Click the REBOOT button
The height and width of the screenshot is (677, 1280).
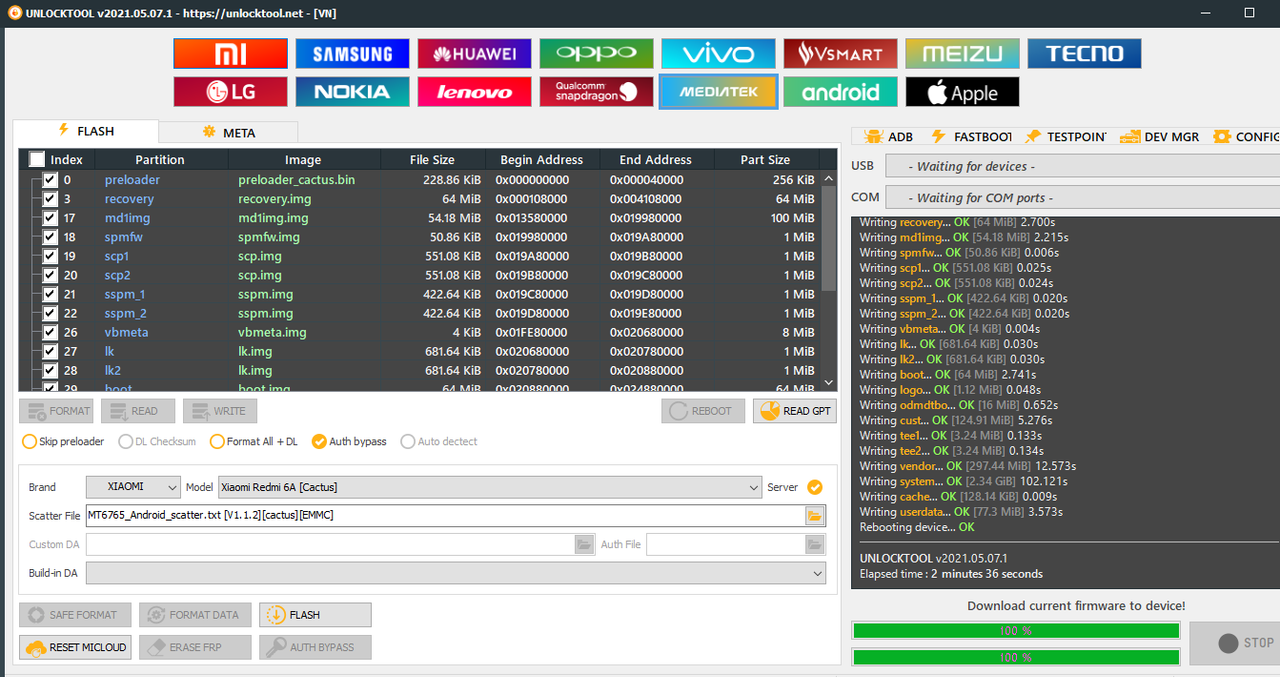click(x=703, y=411)
